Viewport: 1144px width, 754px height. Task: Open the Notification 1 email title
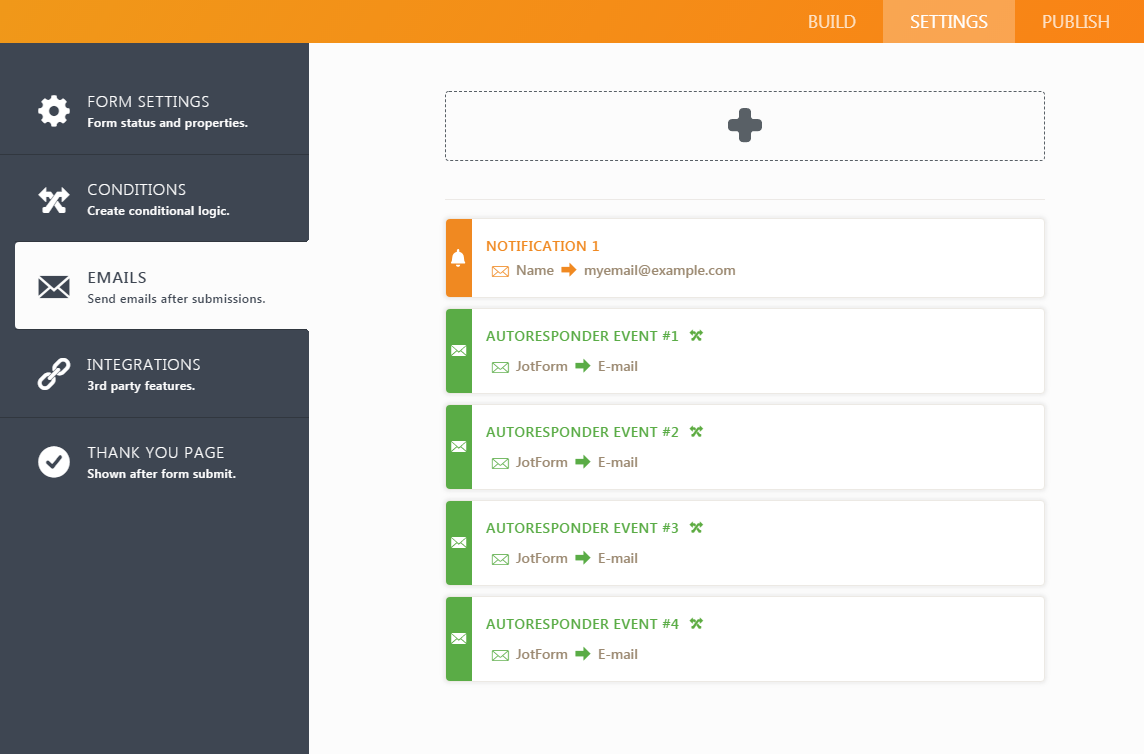[542, 246]
